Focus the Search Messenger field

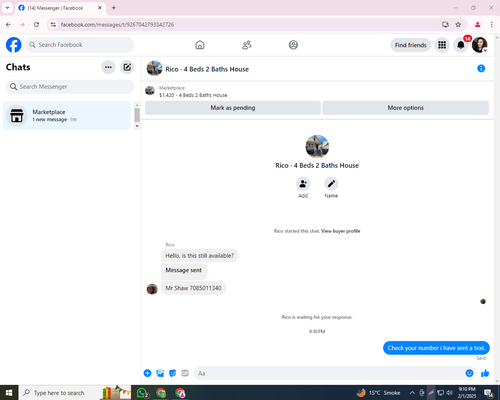point(70,87)
